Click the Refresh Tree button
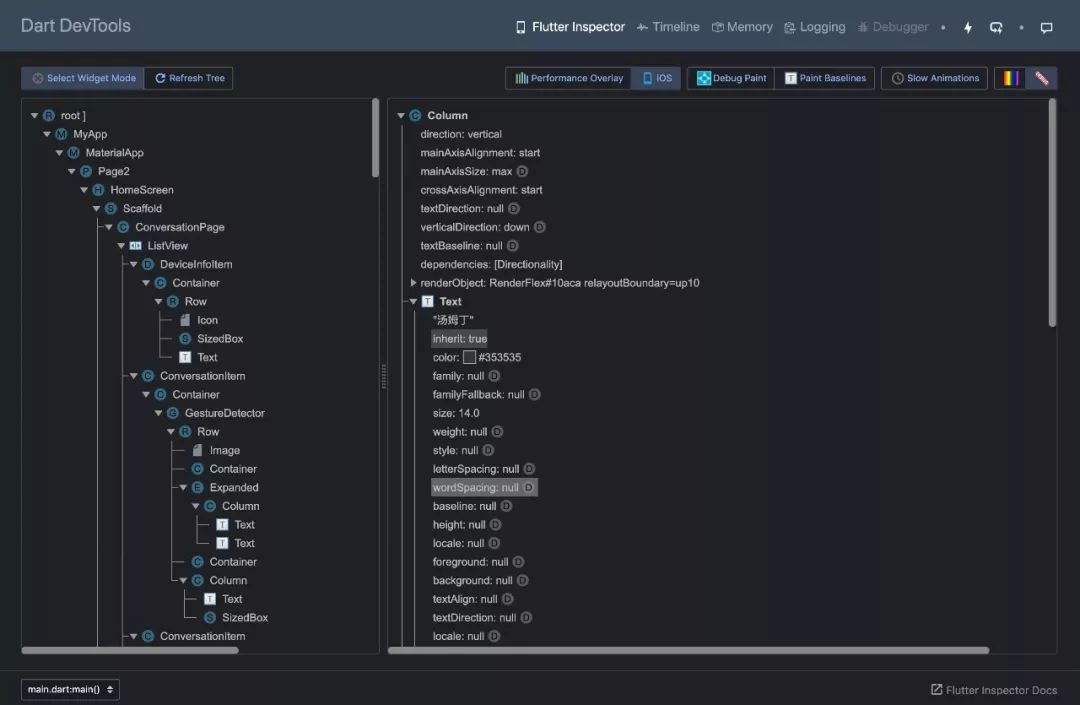This screenshot has width=1080, height=705. [x=189, y=78]
